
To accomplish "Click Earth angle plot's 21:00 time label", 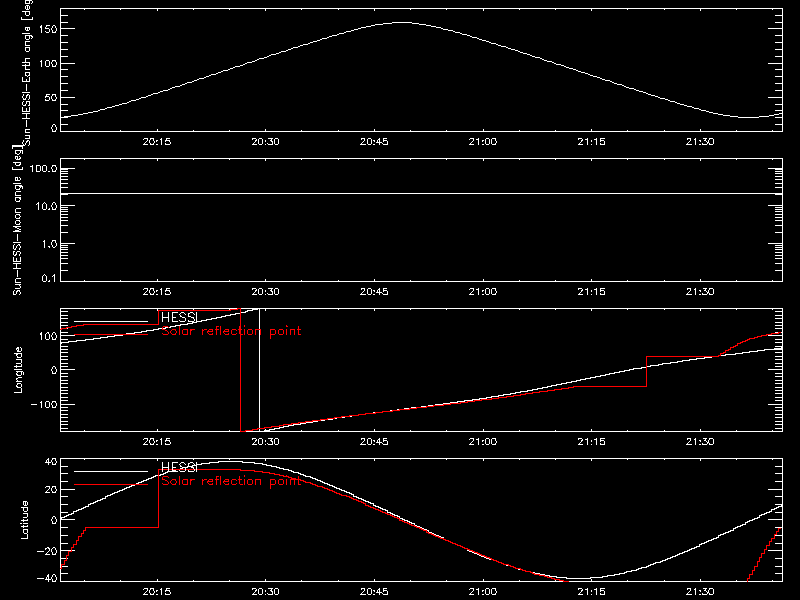I will click(x=483, y=142).
